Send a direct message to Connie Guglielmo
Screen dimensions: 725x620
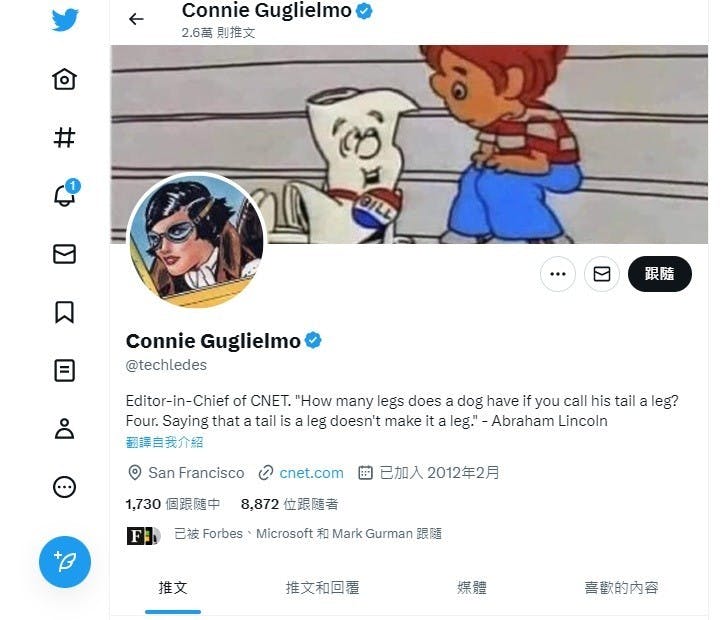[602, 274]
